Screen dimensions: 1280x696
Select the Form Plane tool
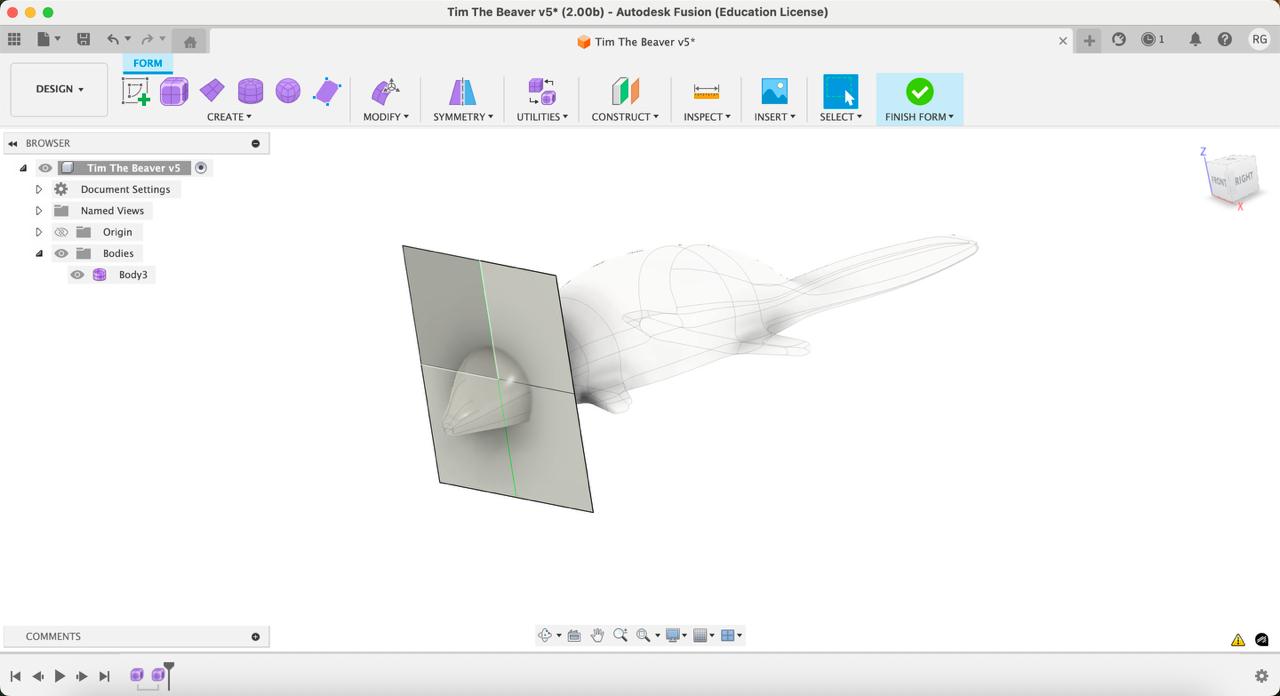coord(212,92)
